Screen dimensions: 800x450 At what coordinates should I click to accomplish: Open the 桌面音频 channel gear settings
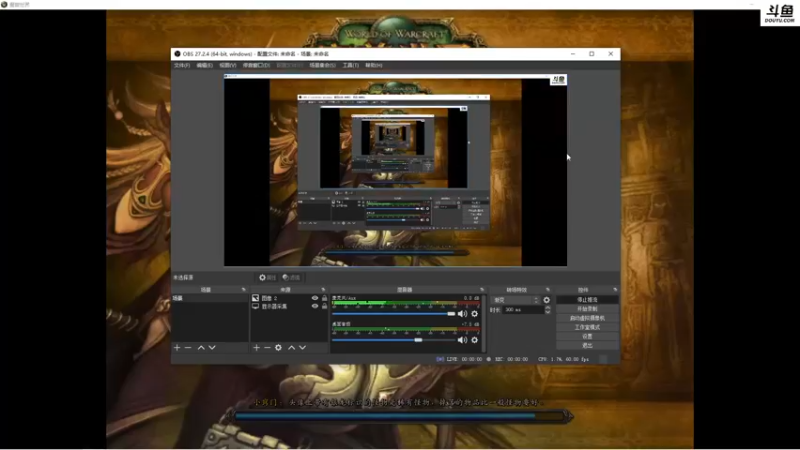pos(474,340)
